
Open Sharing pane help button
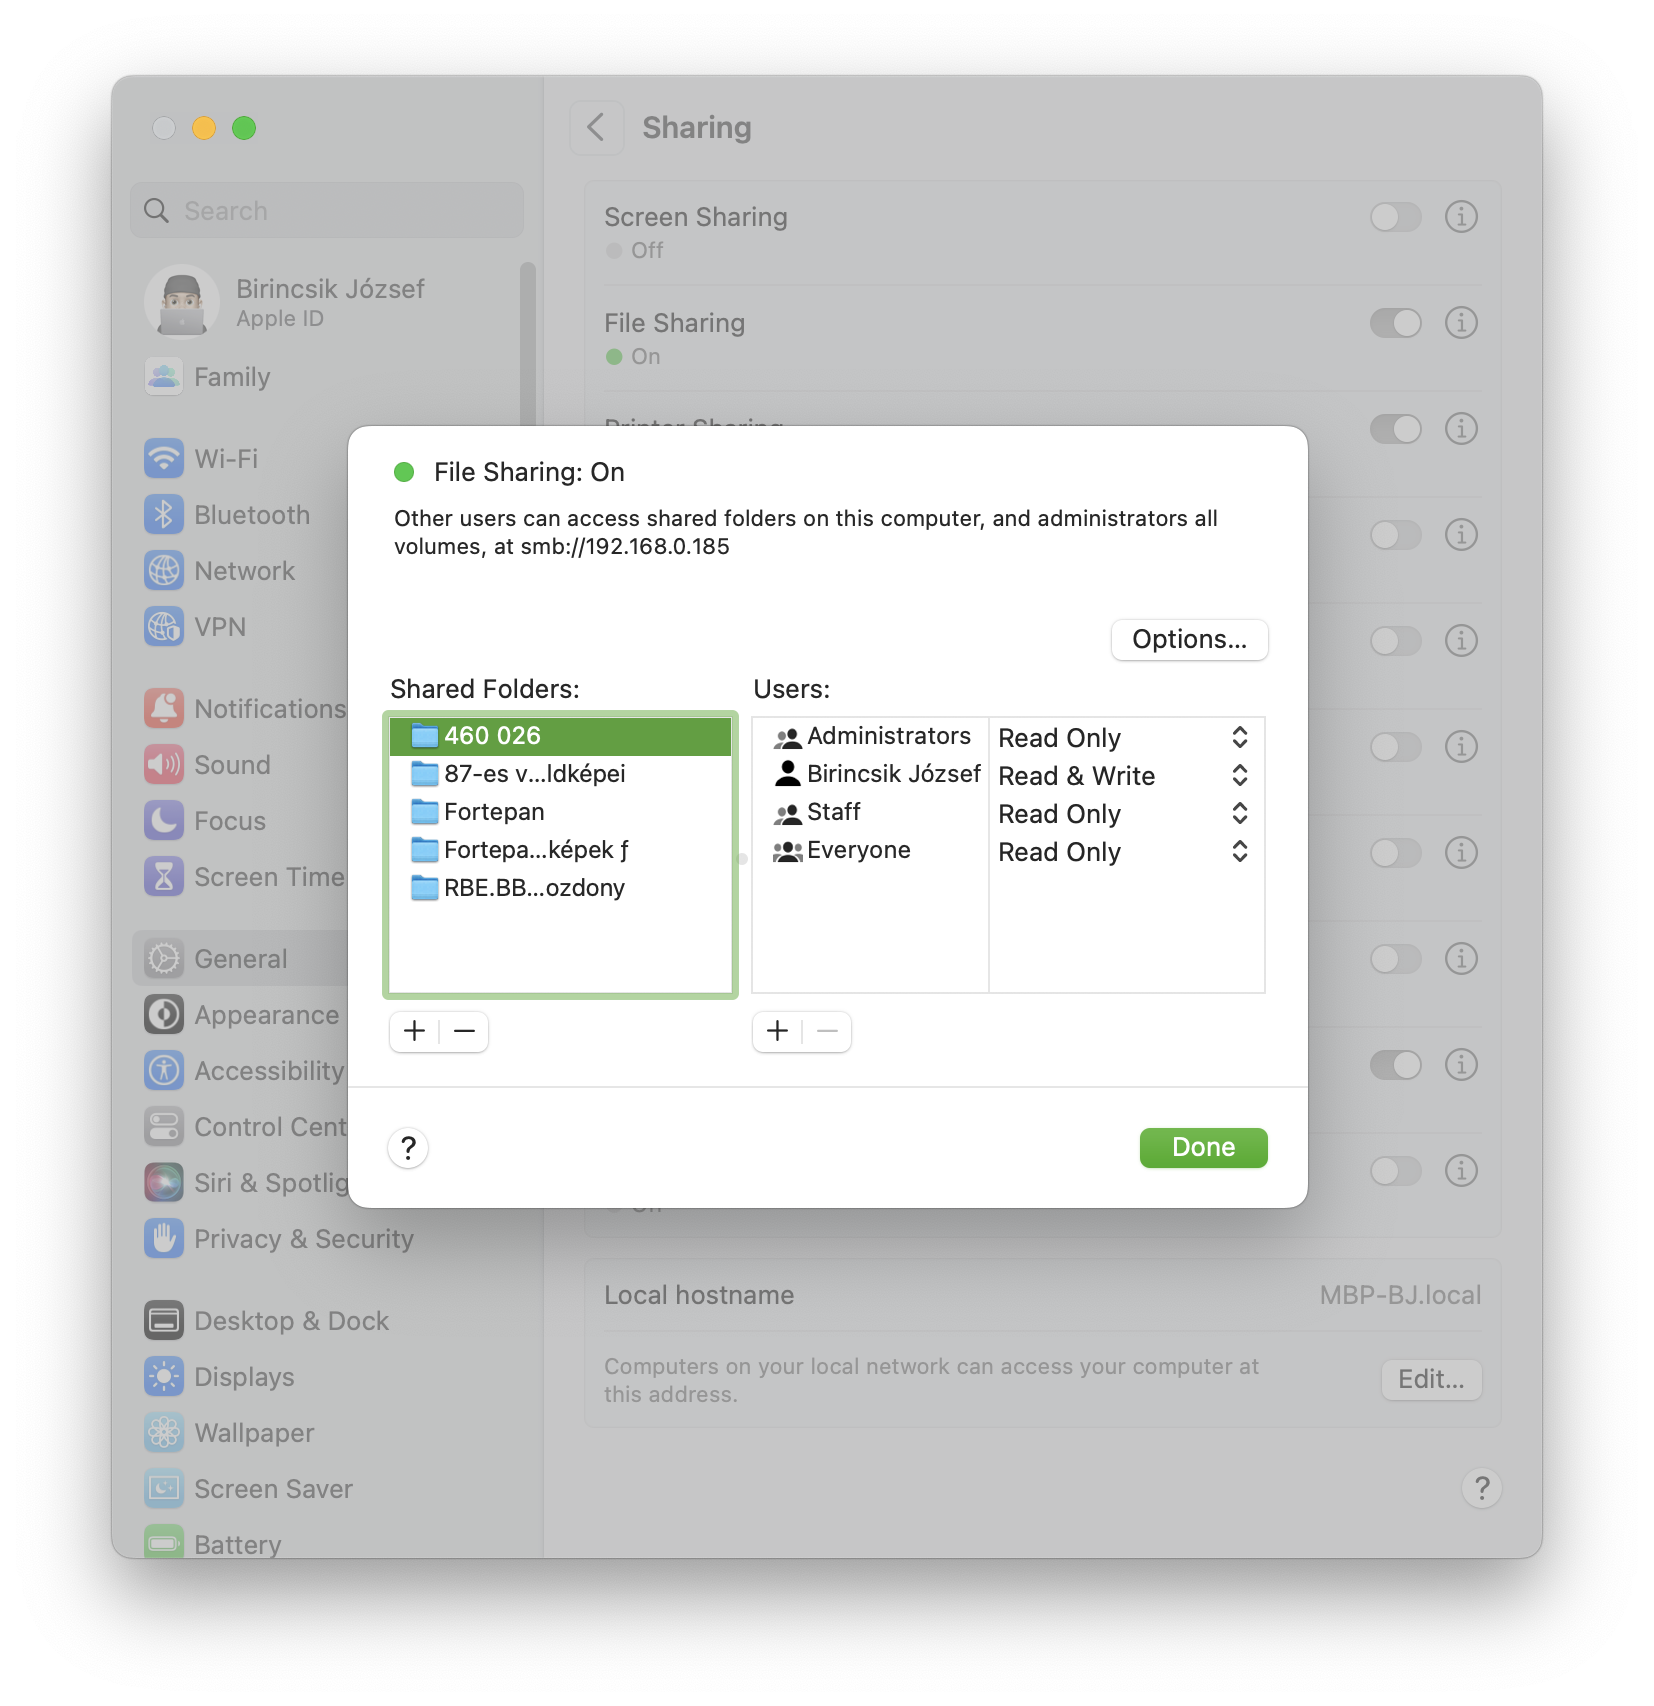click(1482, 1488)
